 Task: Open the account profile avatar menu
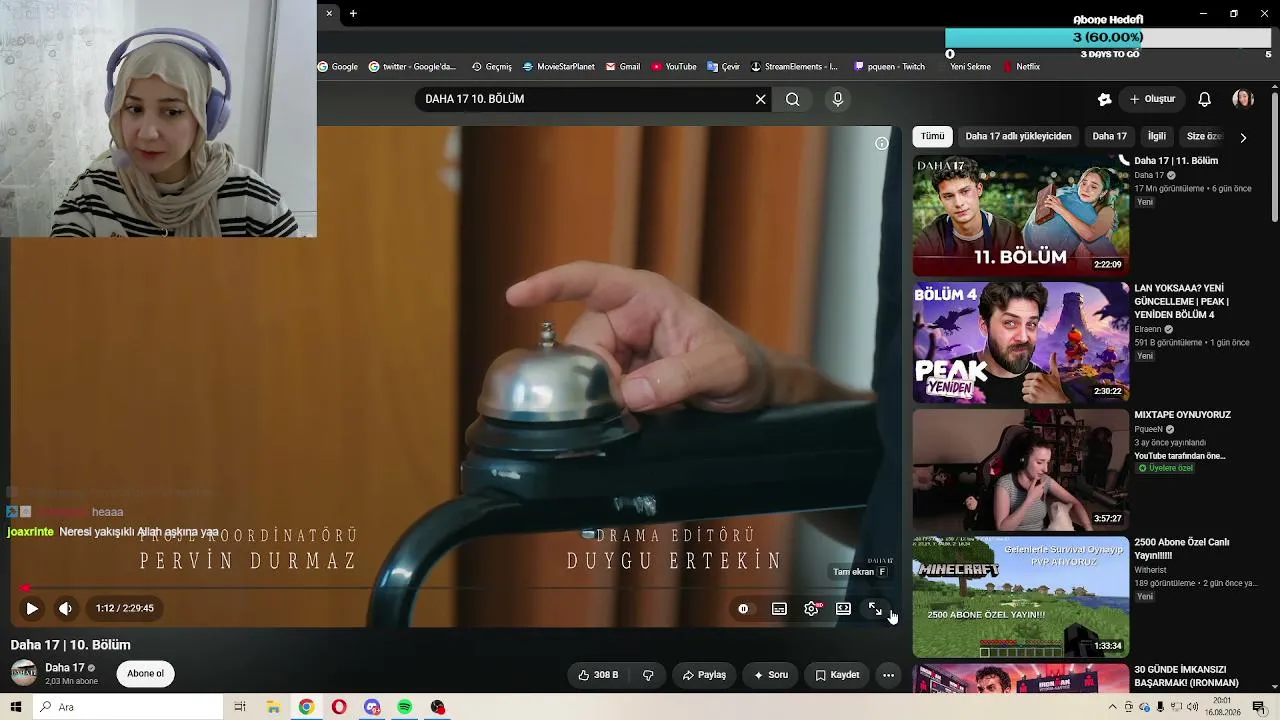tap(1243, 99)
